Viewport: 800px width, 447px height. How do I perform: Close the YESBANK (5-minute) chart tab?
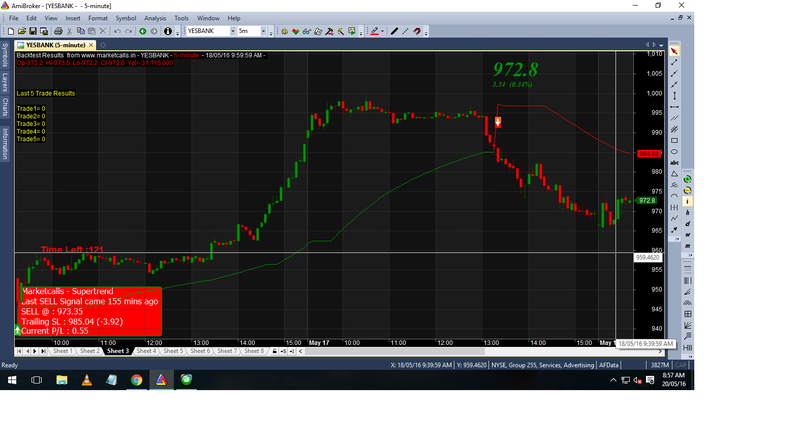click(91, 45)
